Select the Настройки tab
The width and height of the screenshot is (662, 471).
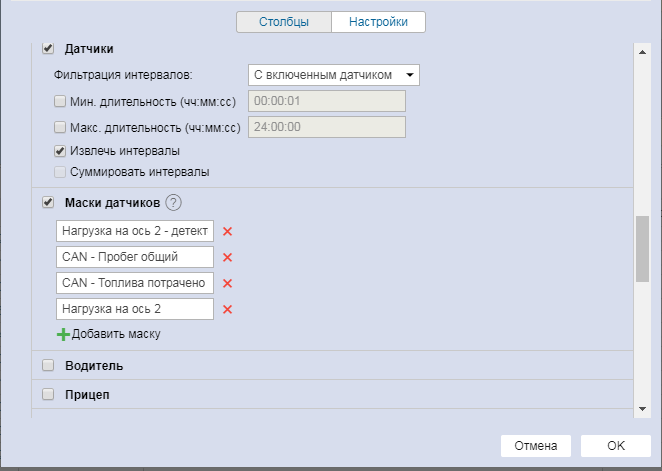(x=378, y=22)
